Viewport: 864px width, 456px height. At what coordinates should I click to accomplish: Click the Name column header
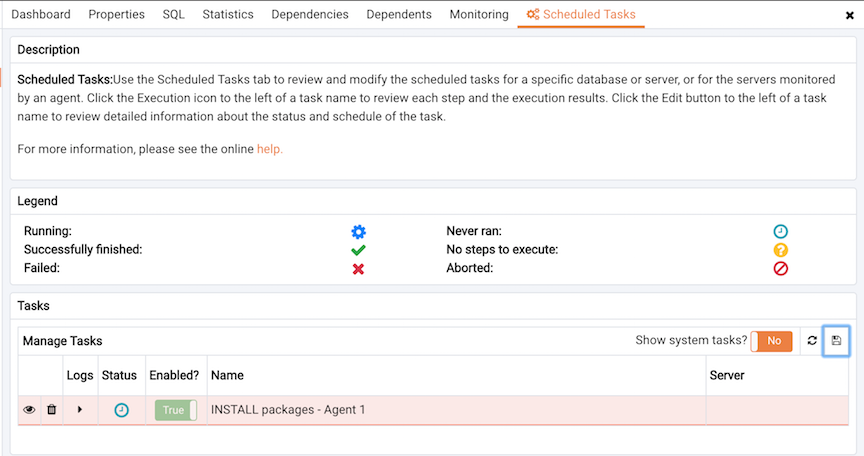(x=227, y=375)
